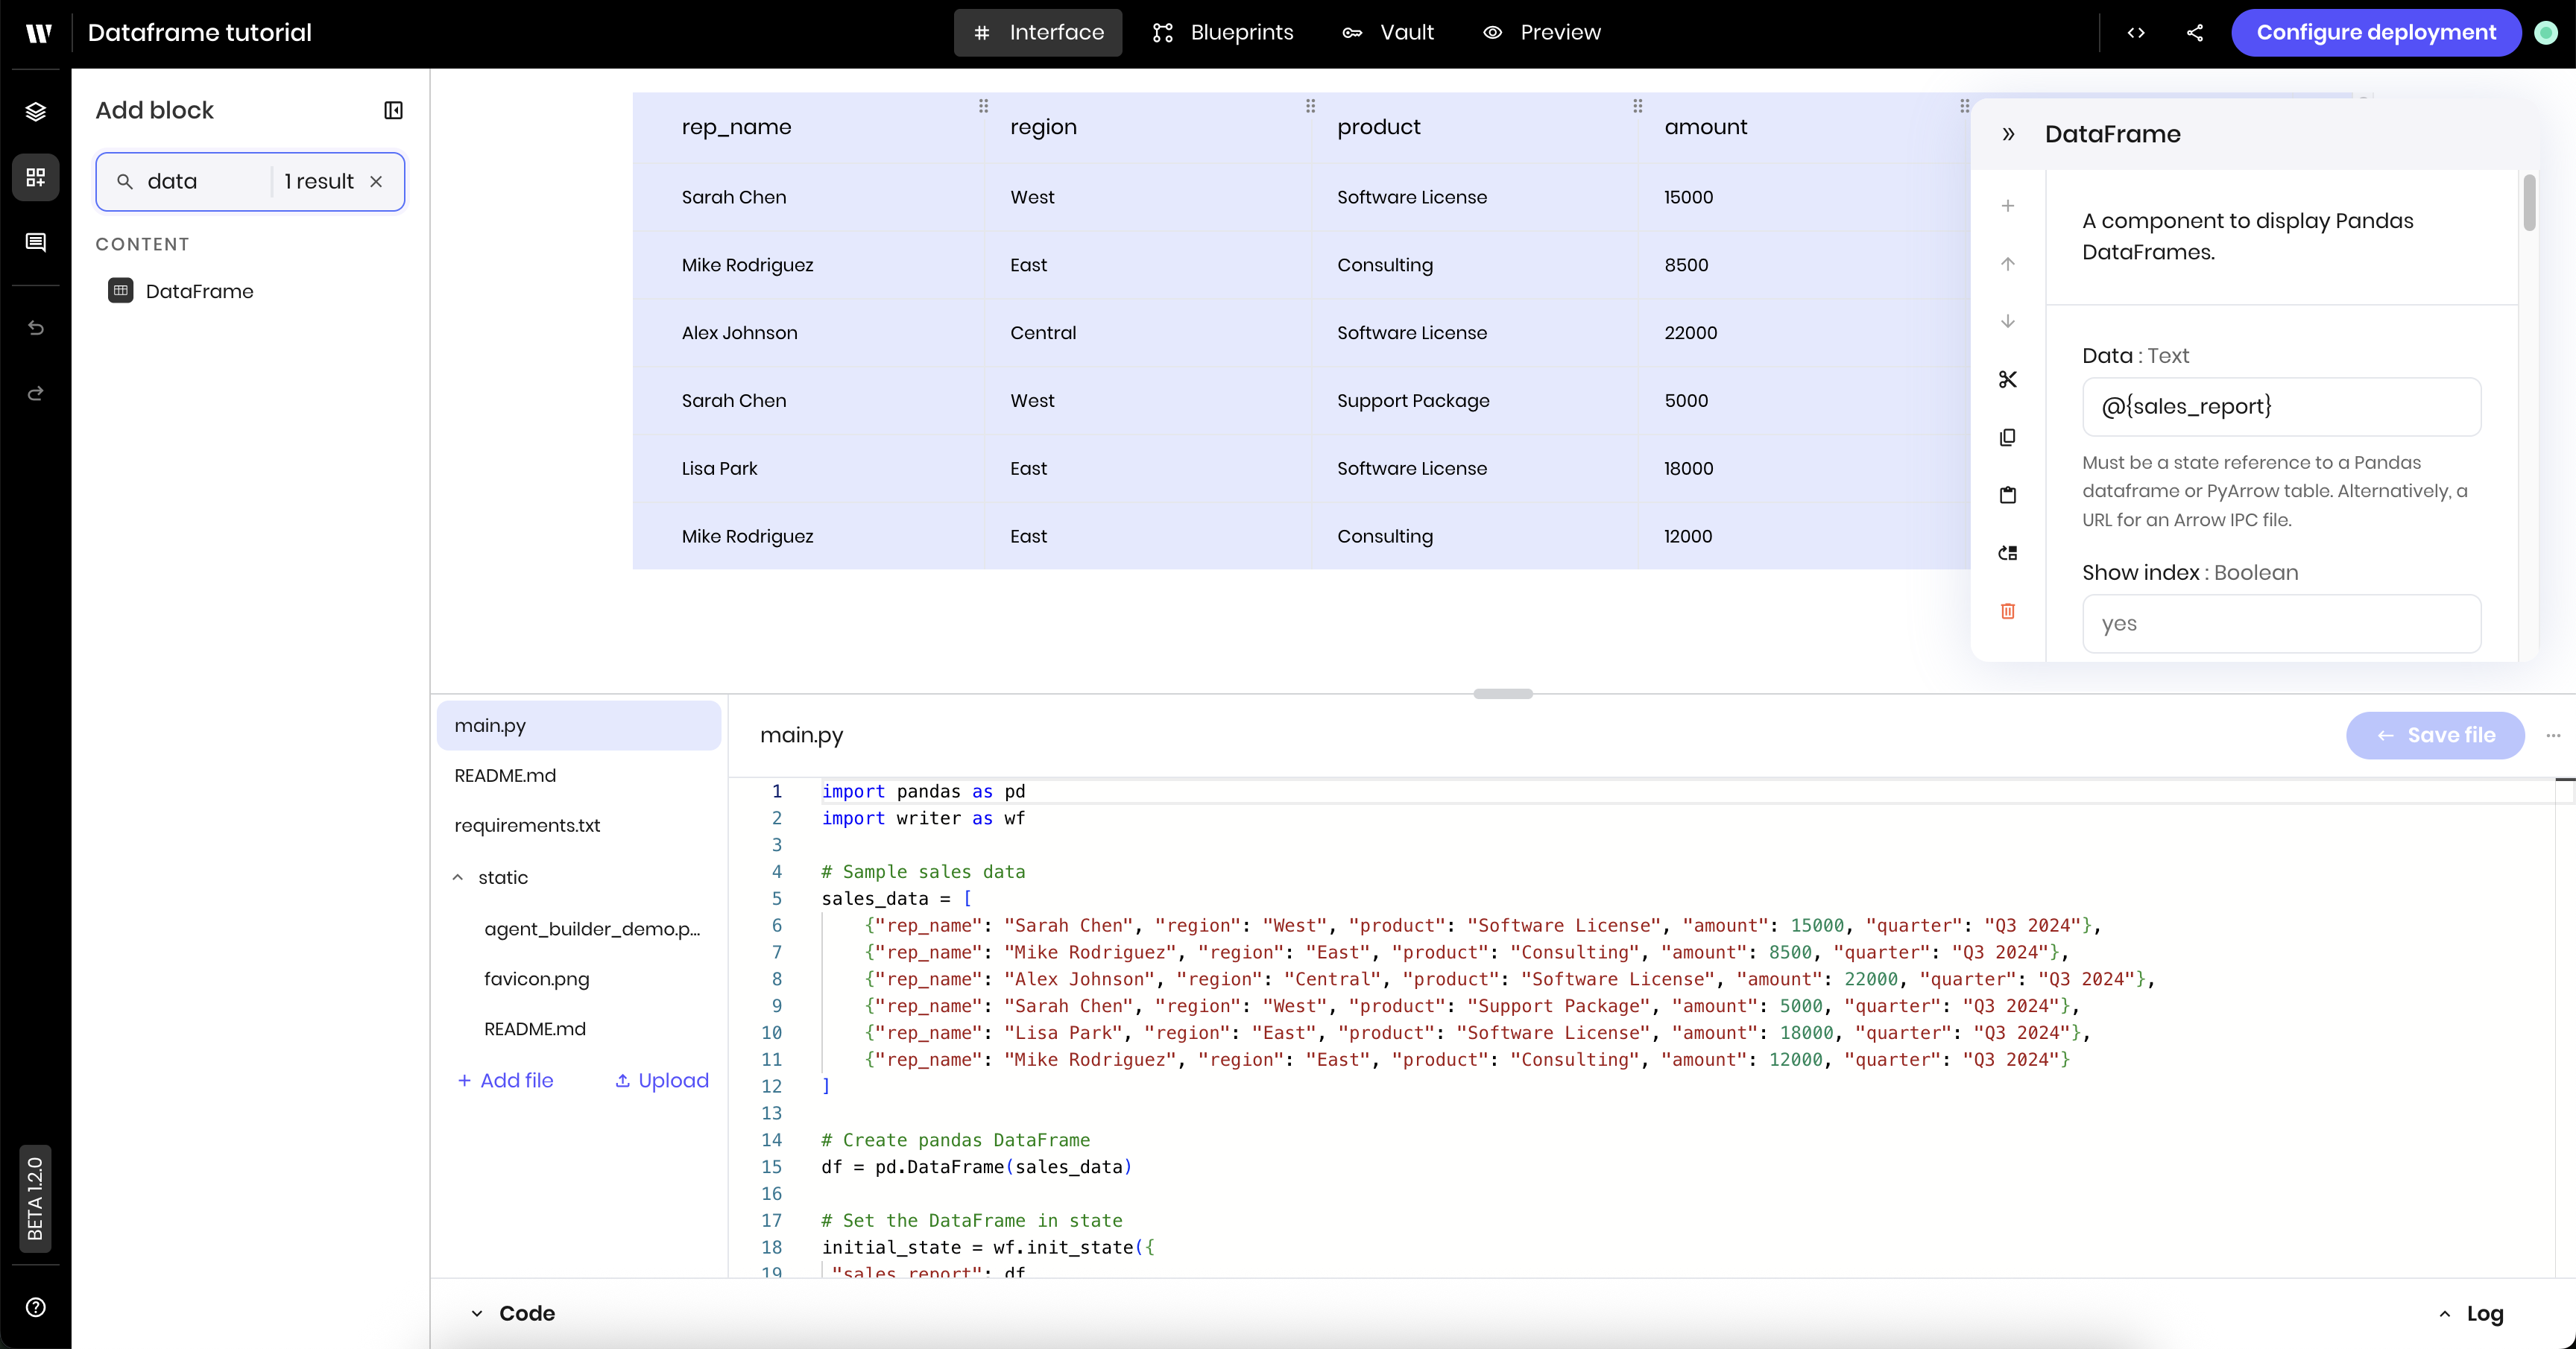
Task: Click the undo arrow in sidebar
Action: (36, 328)
